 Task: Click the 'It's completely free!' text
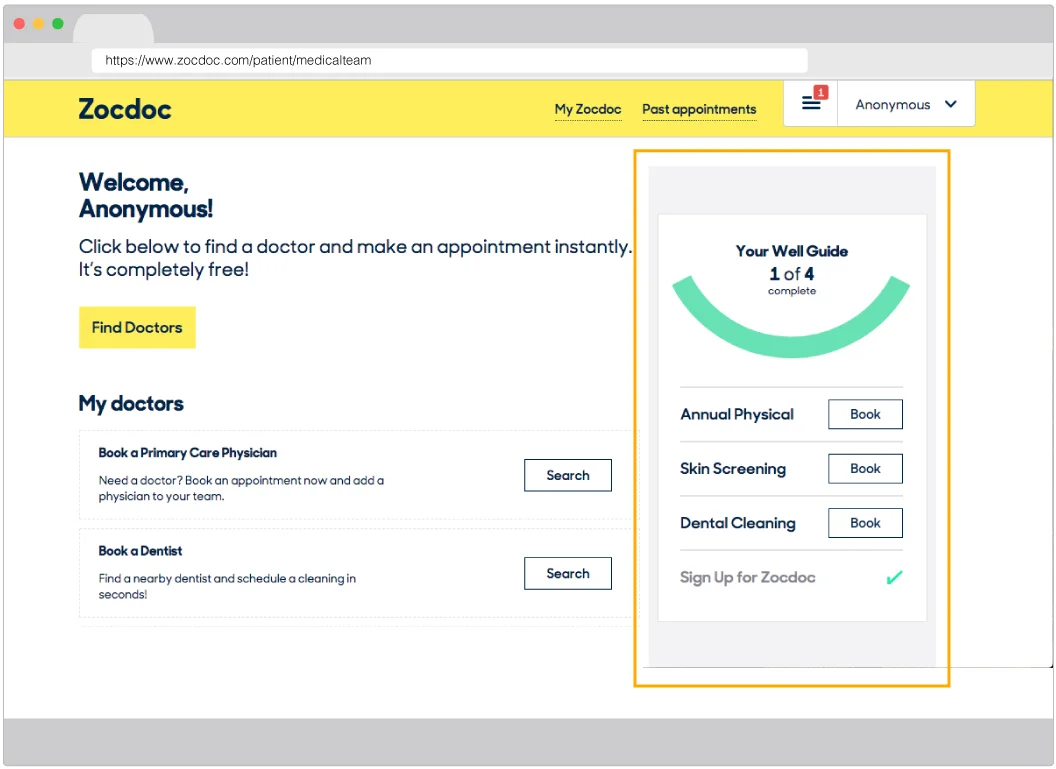point(164,269)
